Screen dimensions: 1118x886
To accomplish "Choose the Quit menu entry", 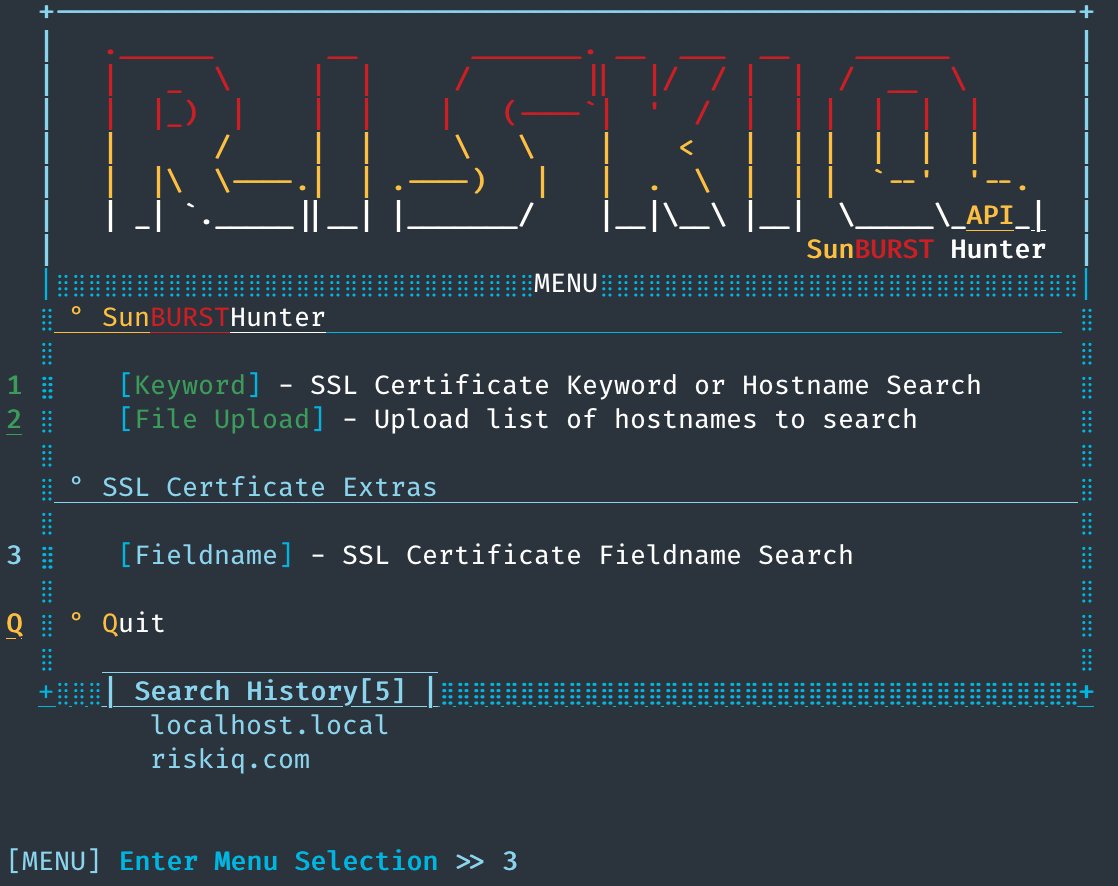I will pyautogui.click(x=133, y=624).
